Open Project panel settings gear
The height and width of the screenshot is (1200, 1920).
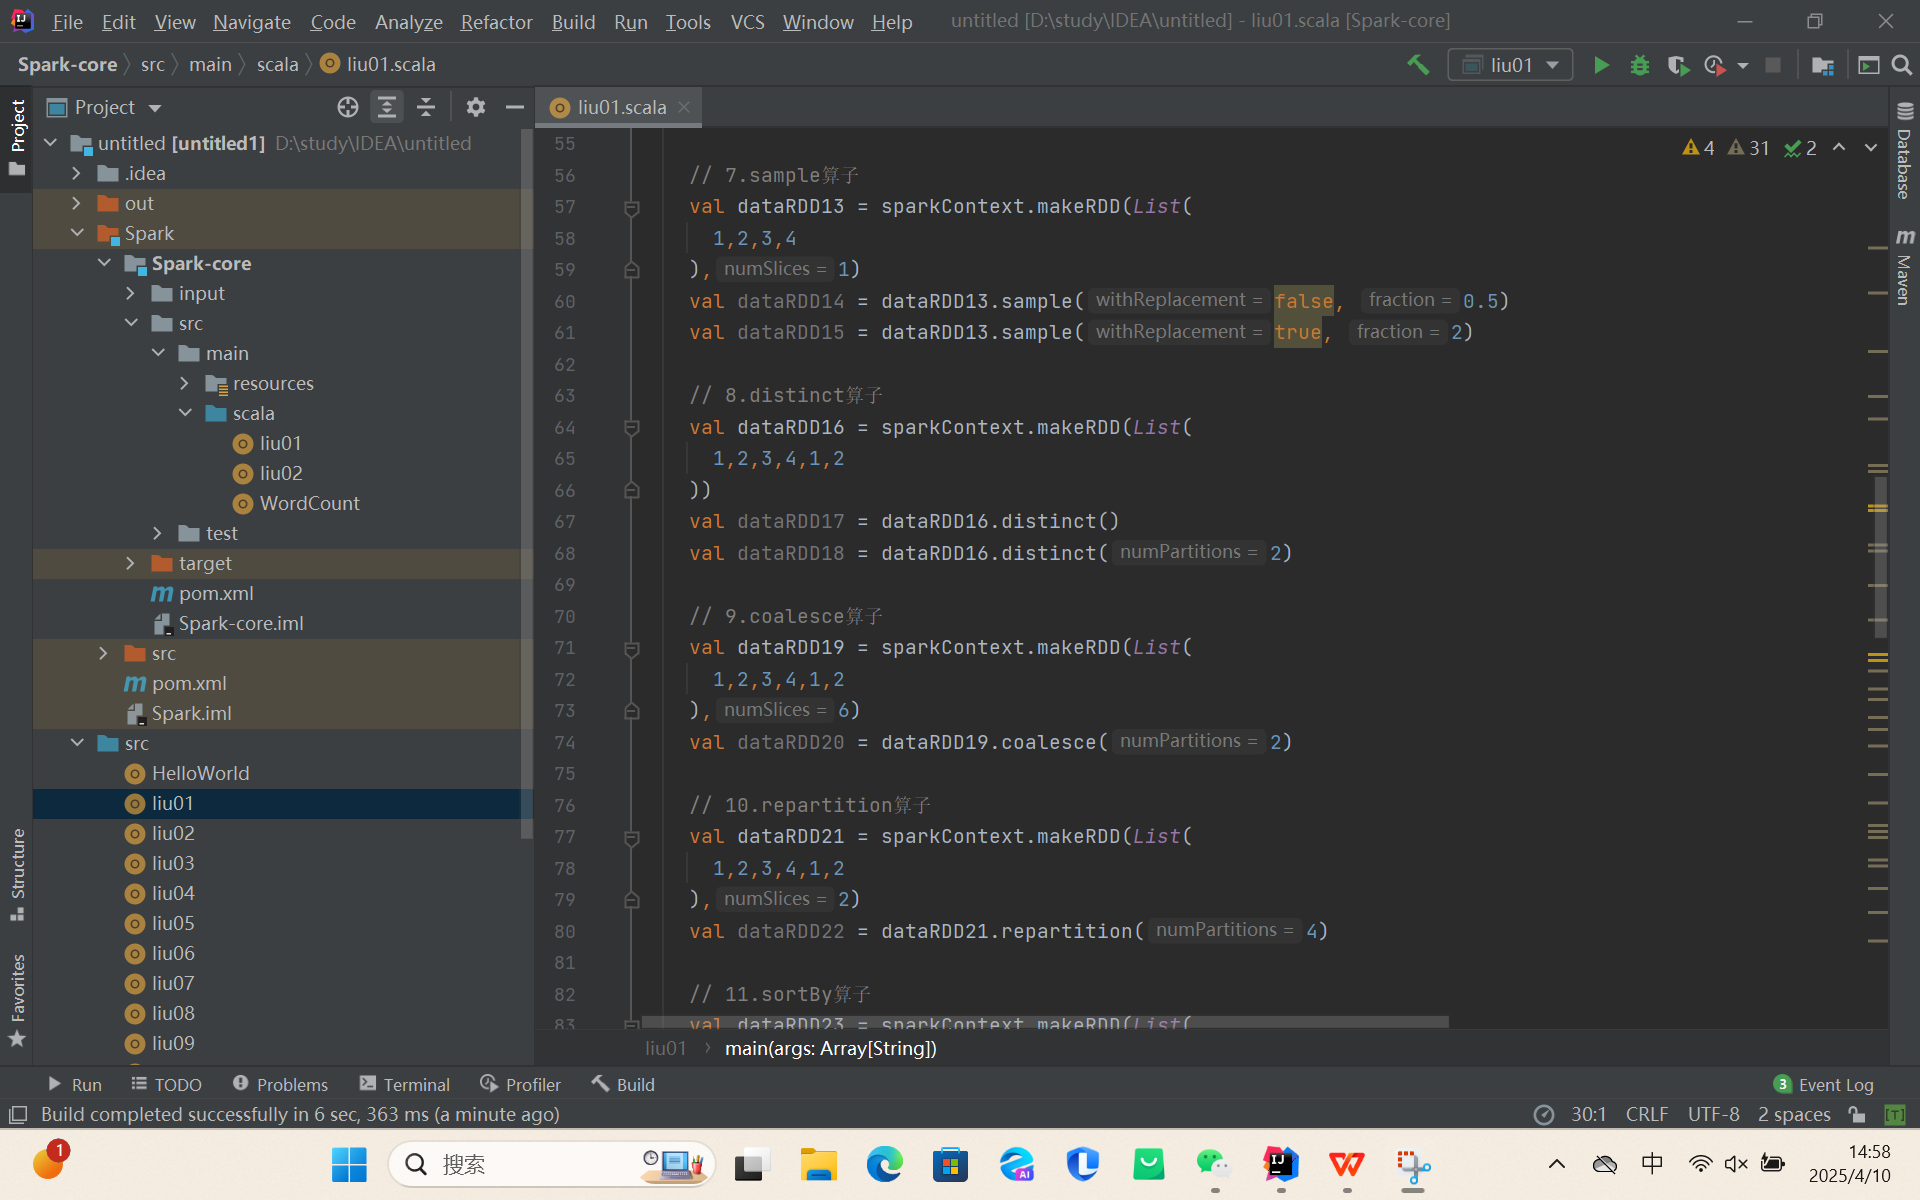[x=476, y=107]
